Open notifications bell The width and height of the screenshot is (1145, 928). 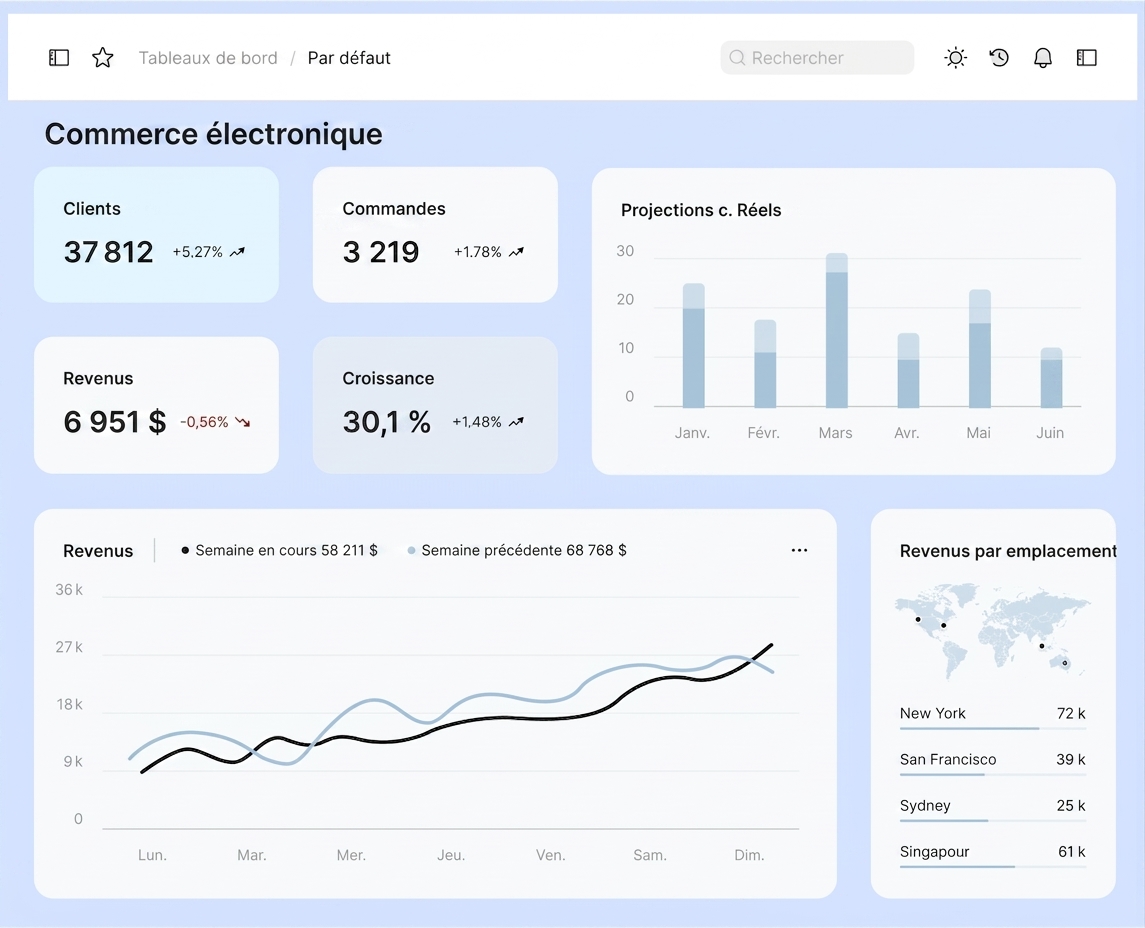pos(1043,58)
